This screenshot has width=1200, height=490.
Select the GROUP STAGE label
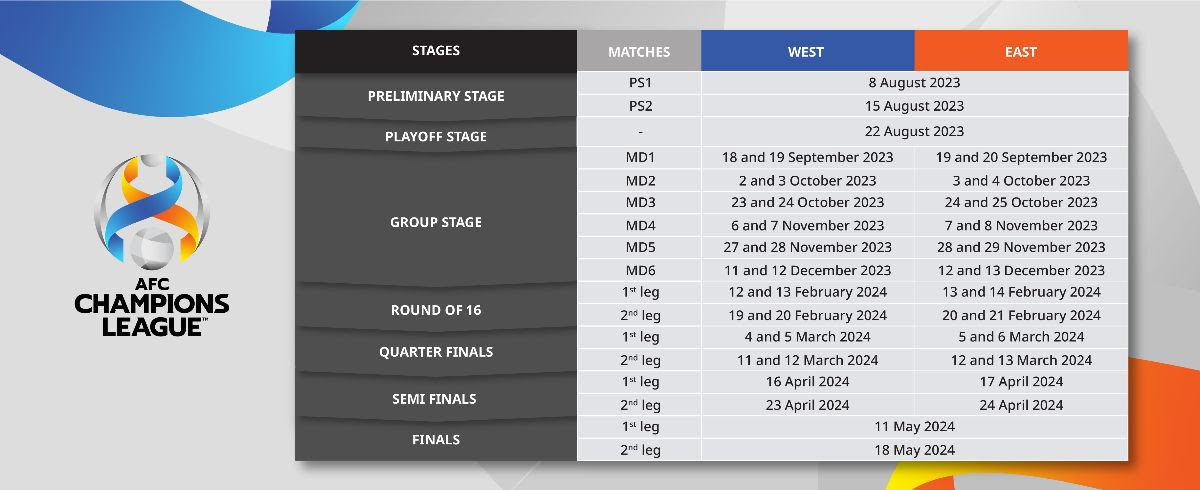point(436,222)
